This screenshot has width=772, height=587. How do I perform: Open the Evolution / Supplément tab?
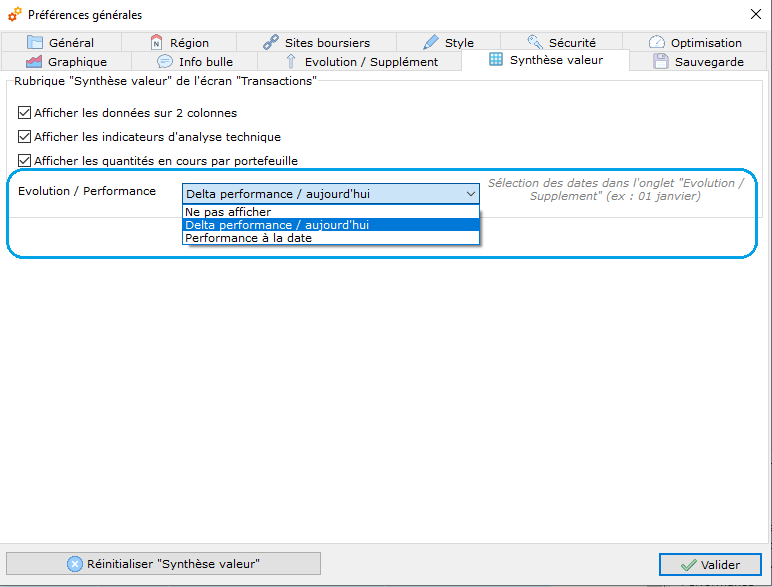click(359, 62)
